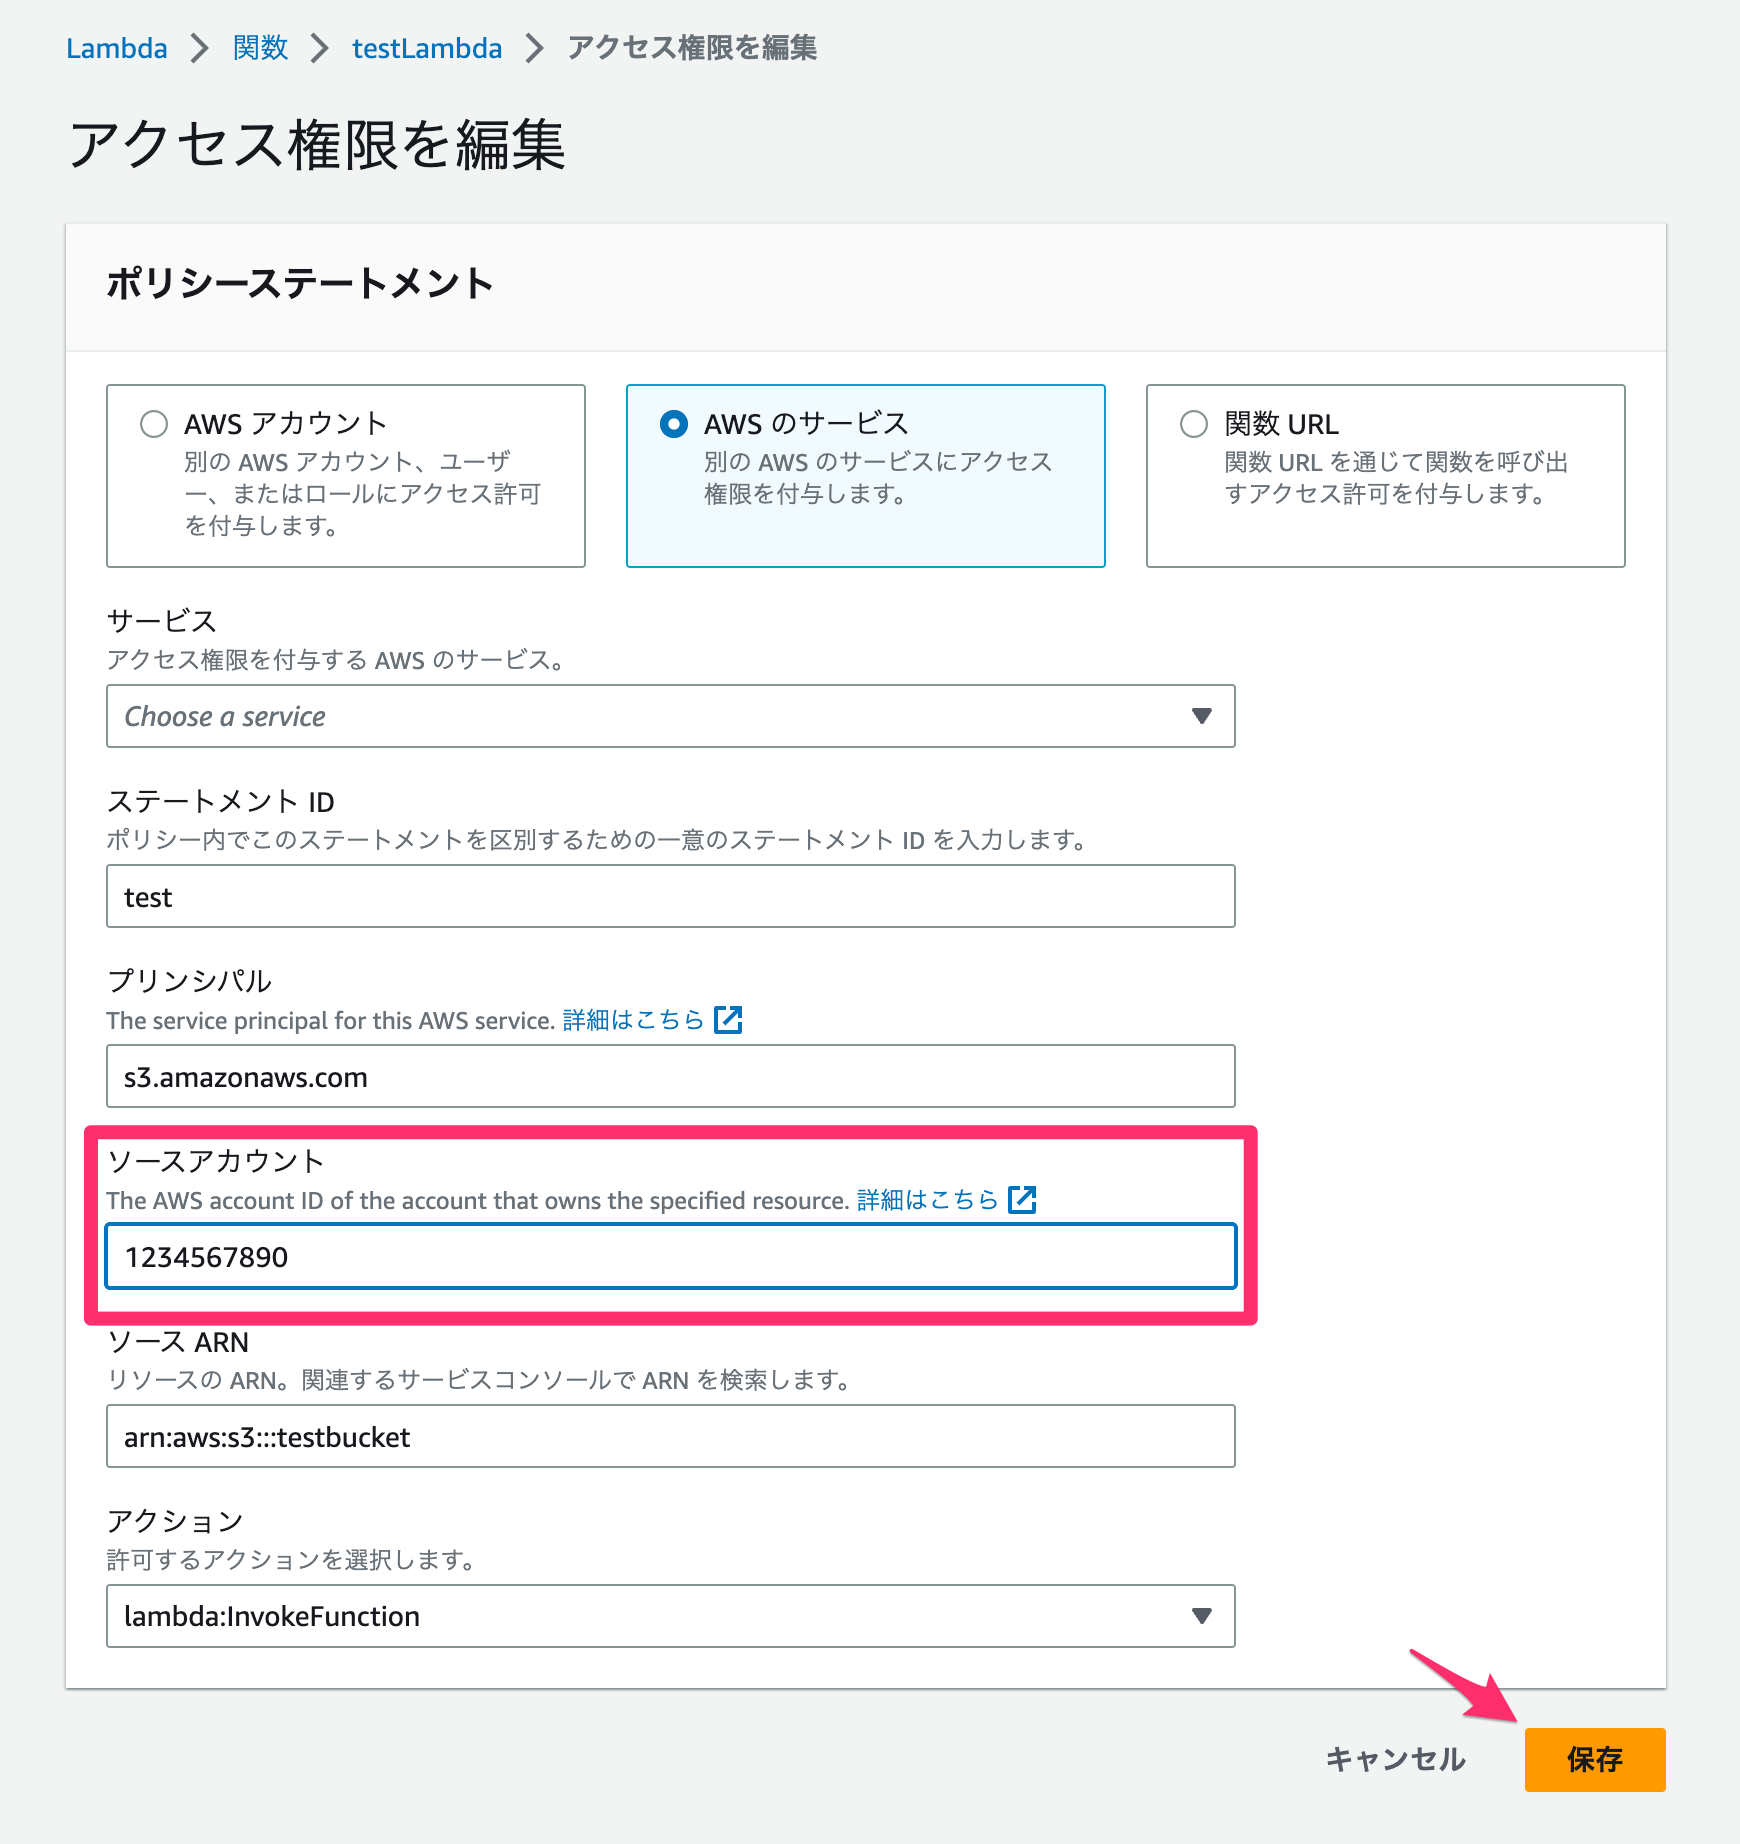
Task: Click the action dropdown arrow icon
Action: pos(1202,1616)
